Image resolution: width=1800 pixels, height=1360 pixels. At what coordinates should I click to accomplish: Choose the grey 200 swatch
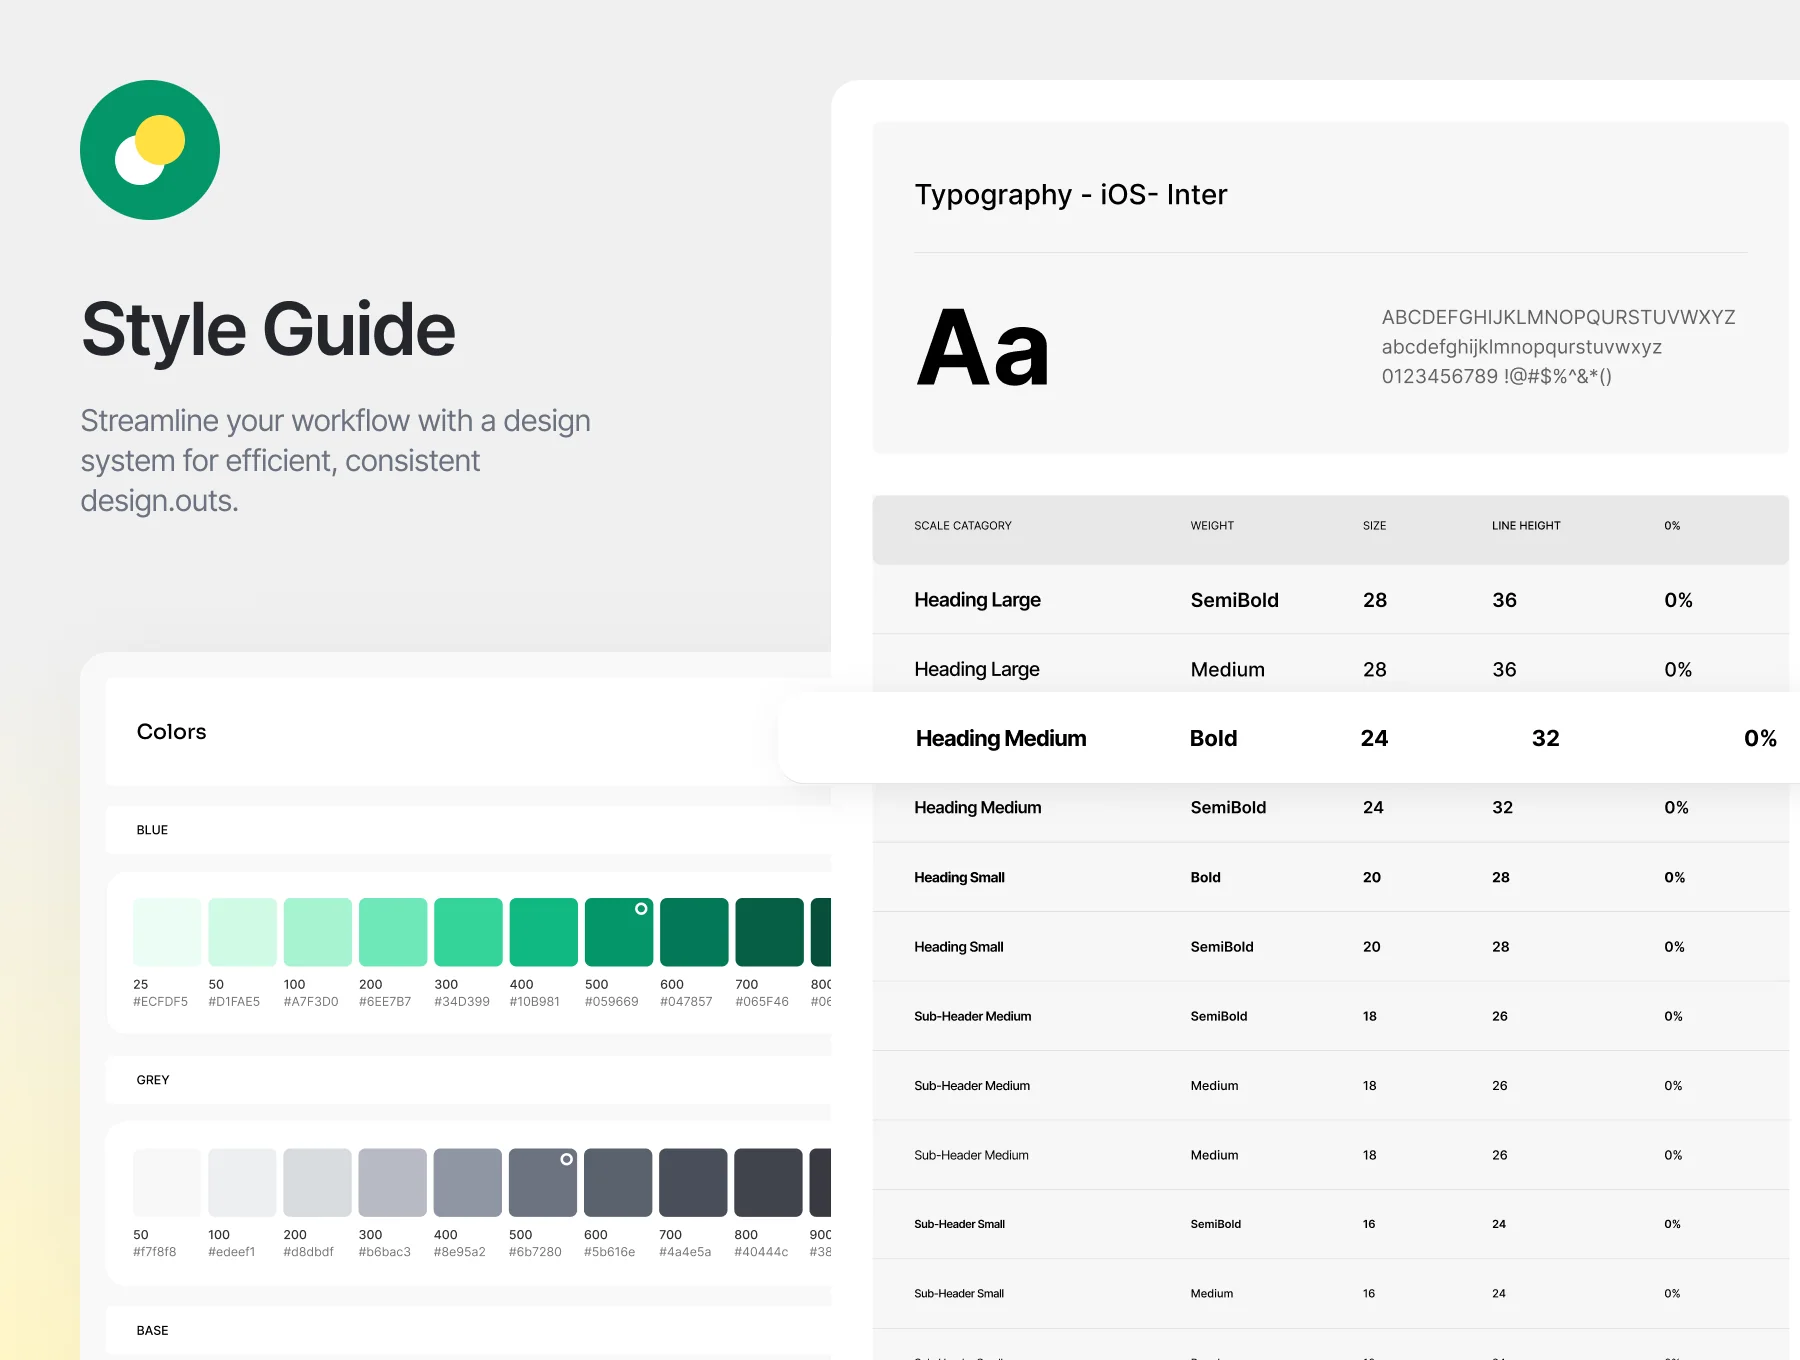[317, 1182]
